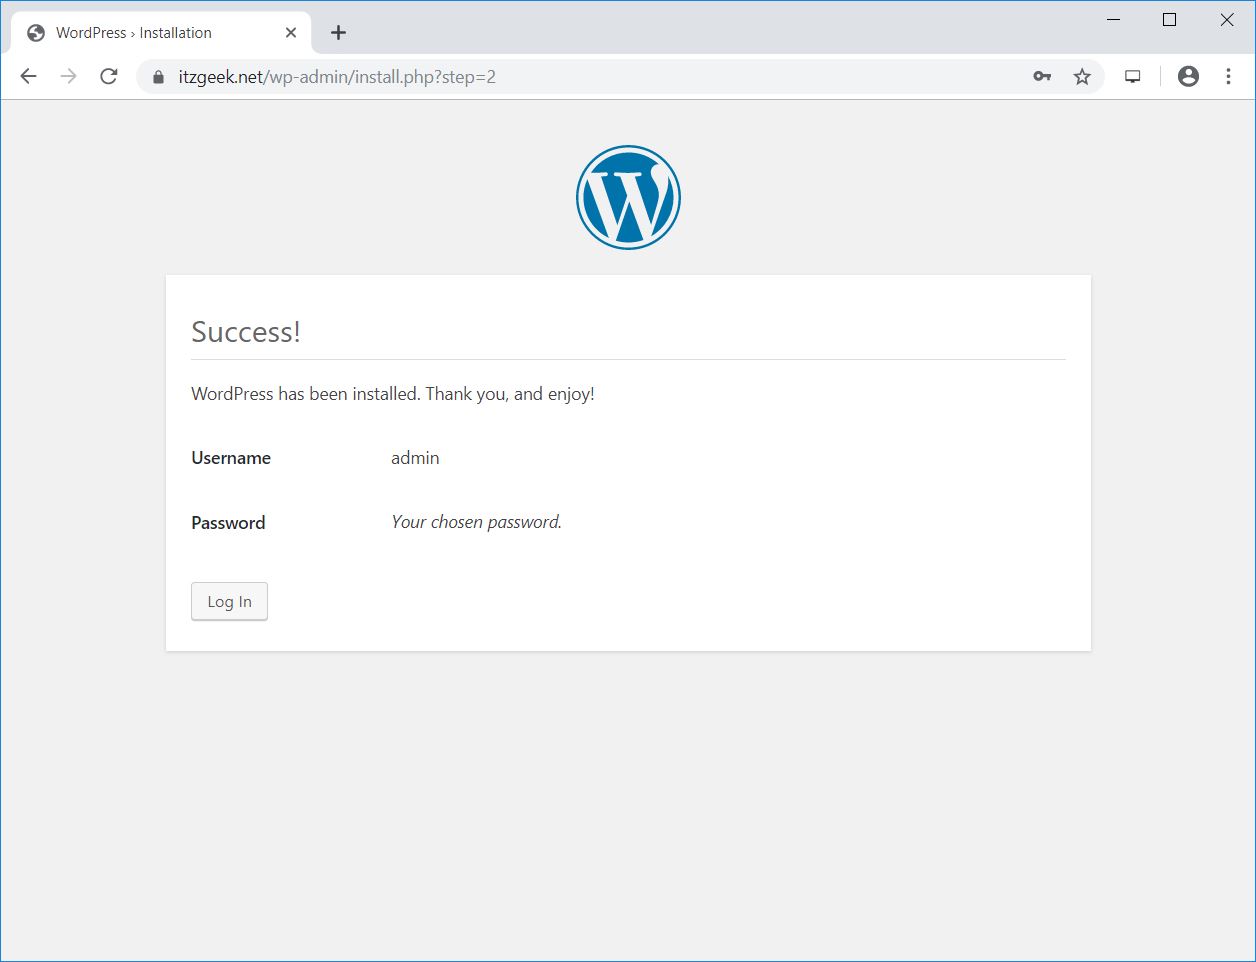1256x962 pixels.
Task: Open the saved passwords key icon
Action: tap(1042, 76)
